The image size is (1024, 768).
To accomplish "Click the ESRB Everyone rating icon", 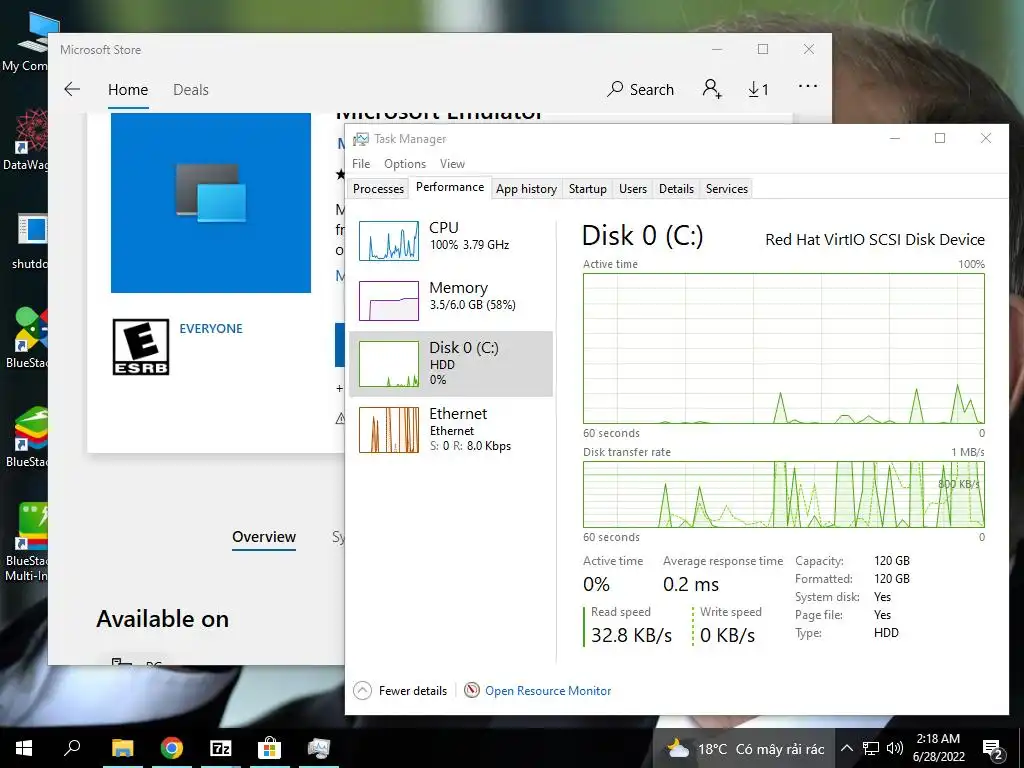I will pos(140,347).
